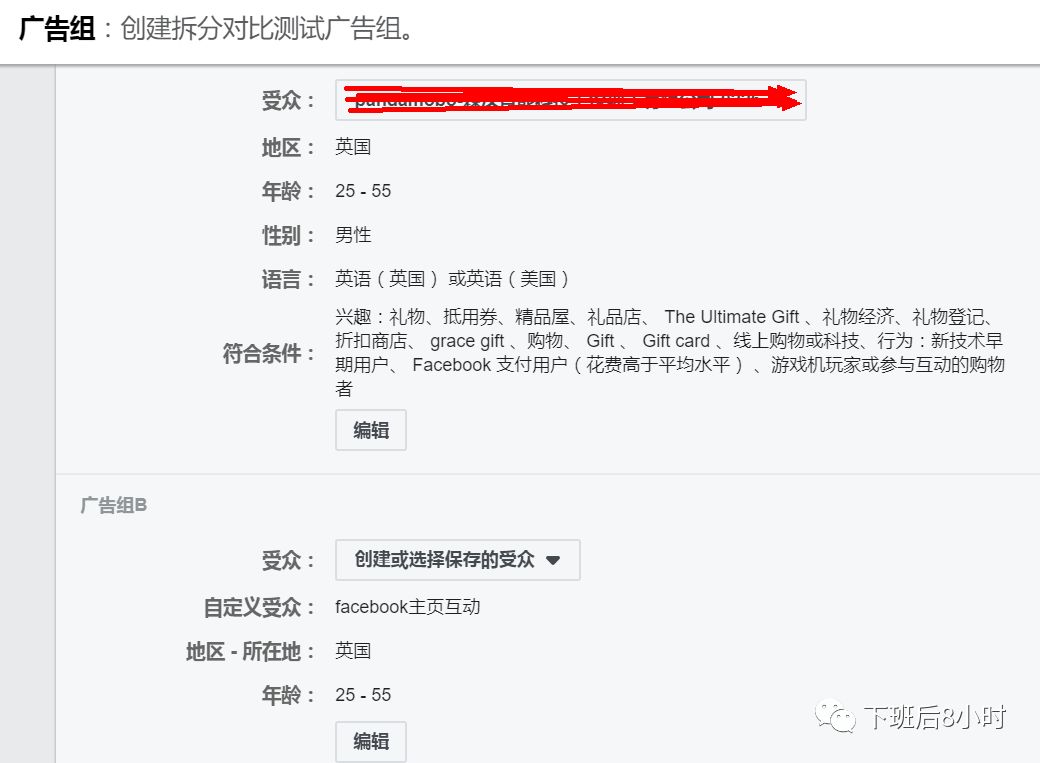The image size is (1040, 763).
Task: Click the 自定义受众 label
Action: (259, 607)
